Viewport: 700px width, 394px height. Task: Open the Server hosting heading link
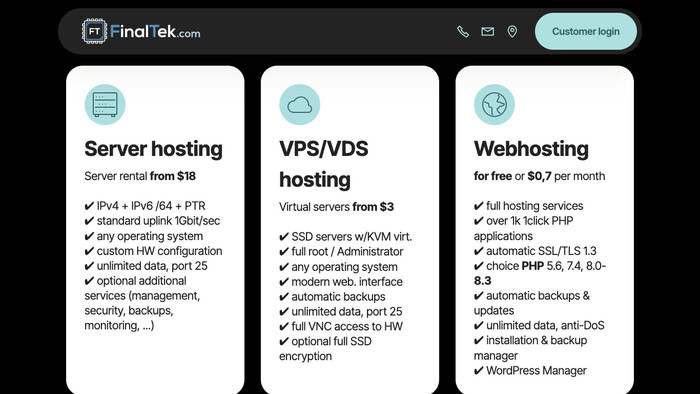(153, 149)
